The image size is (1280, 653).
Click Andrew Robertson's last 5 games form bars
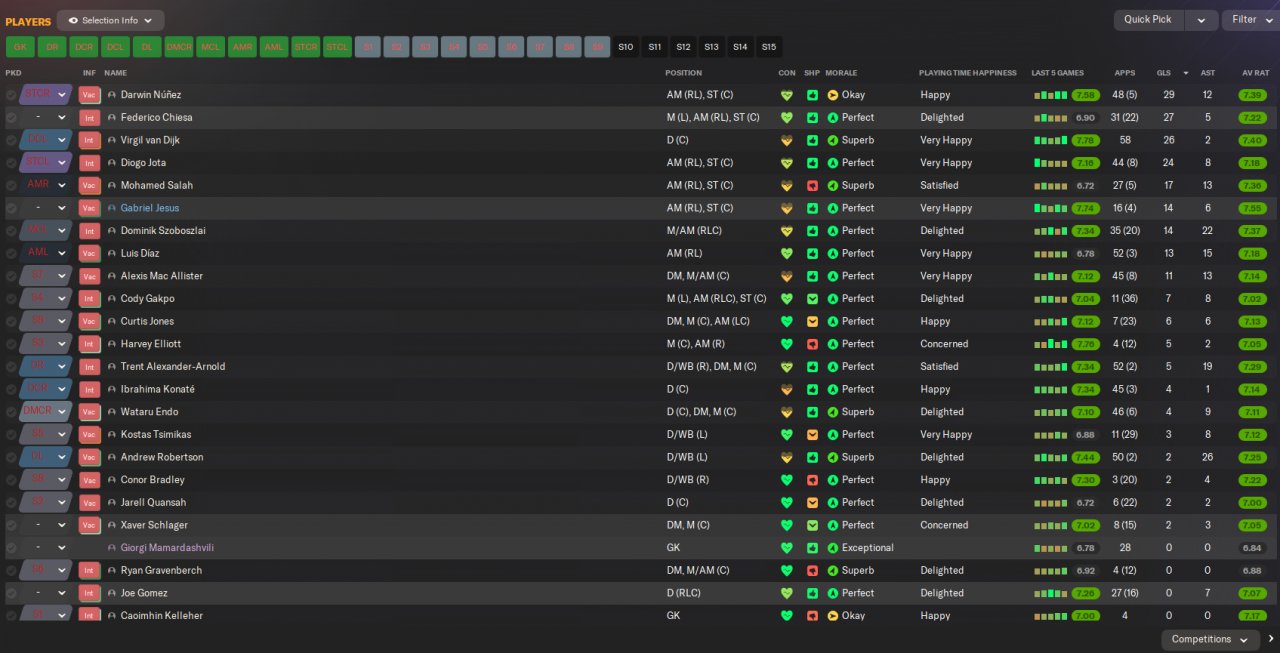click(x=1050, y=457)
